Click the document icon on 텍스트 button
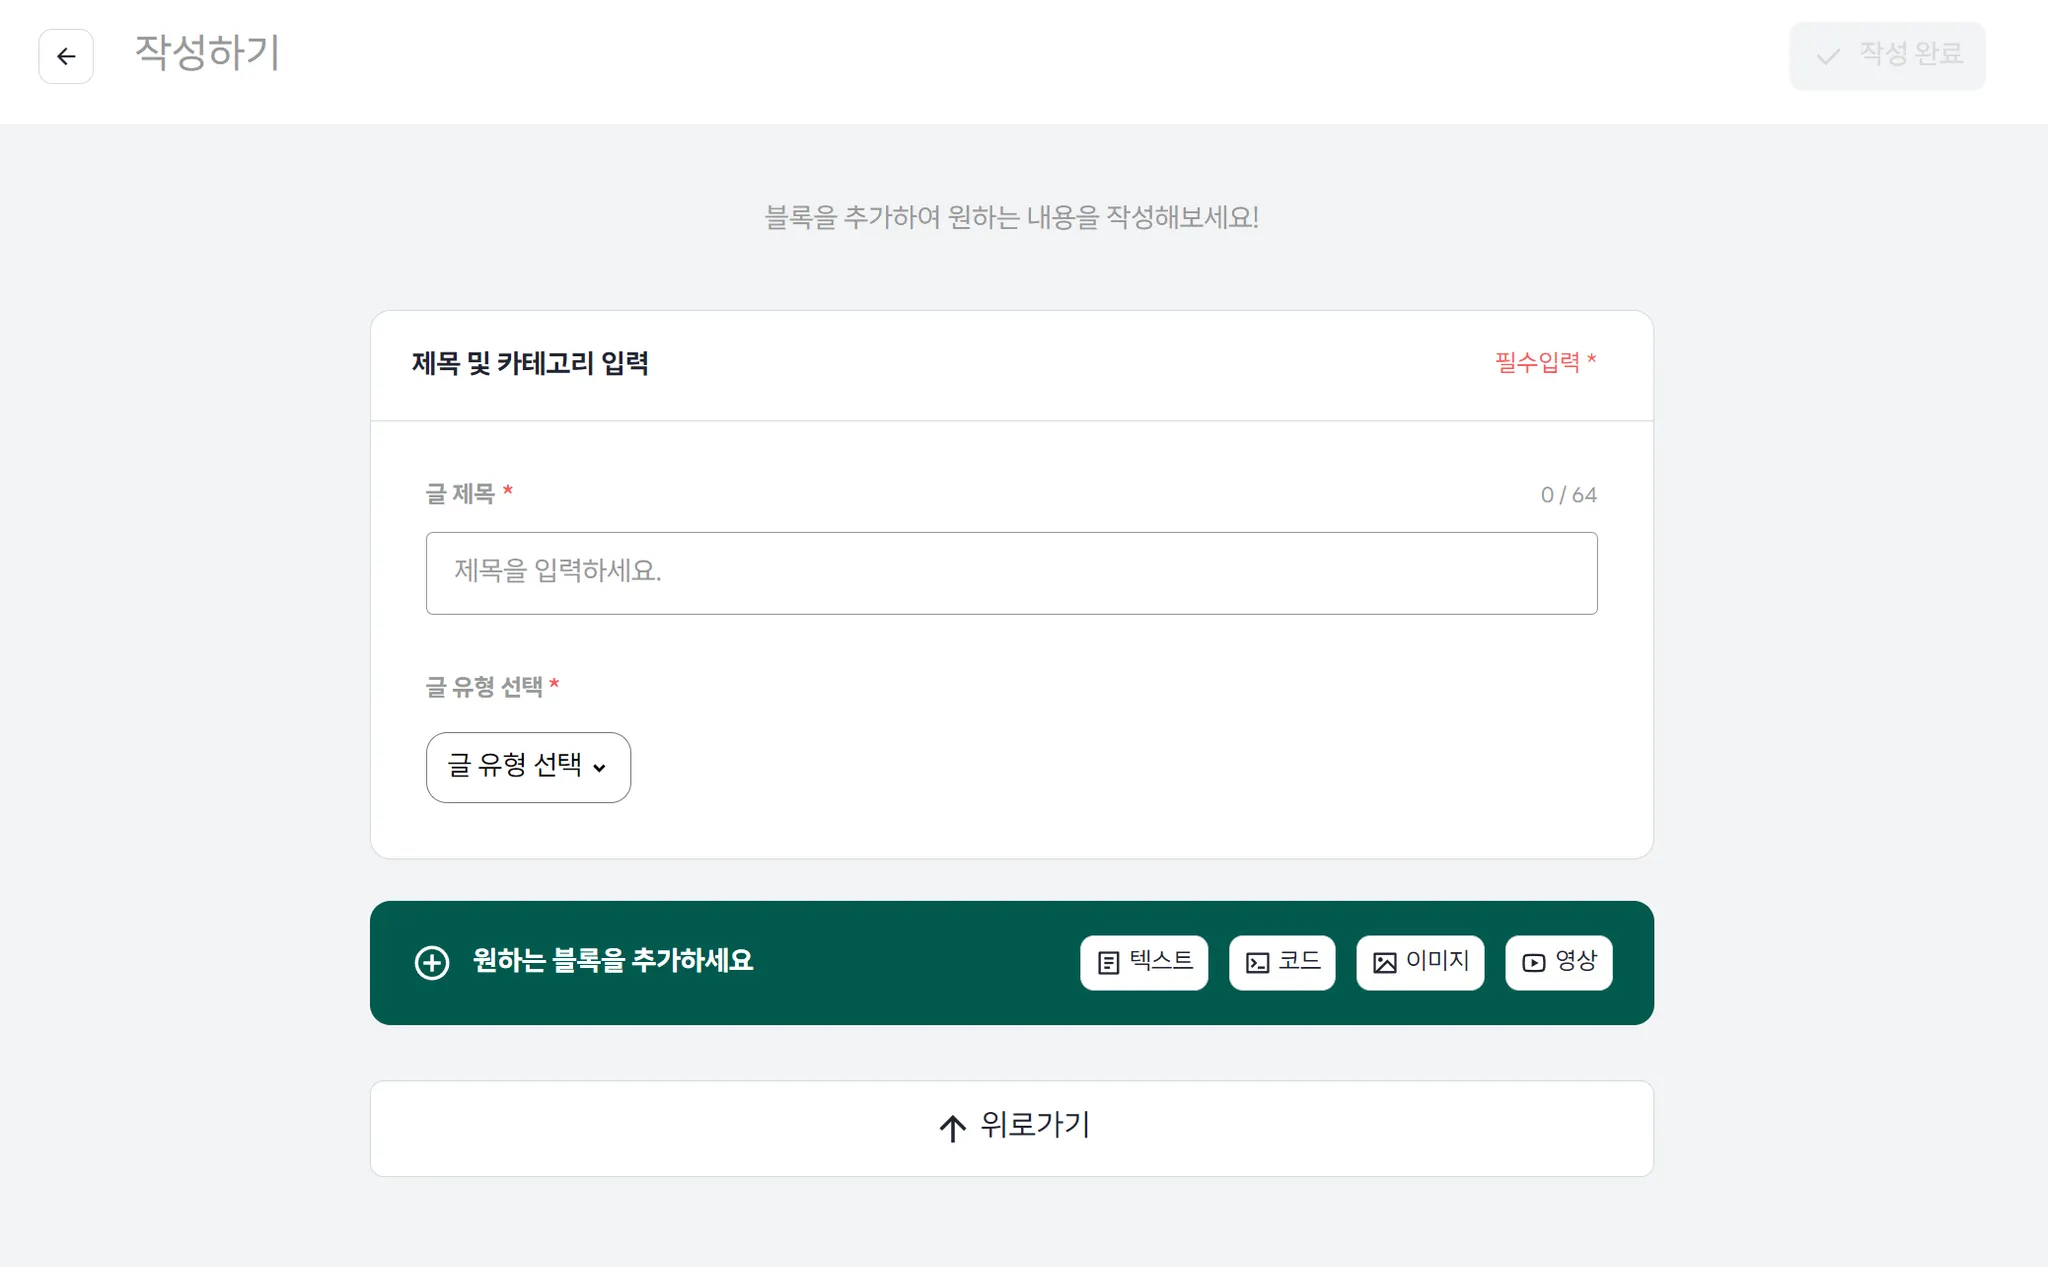 [1108, 962]
